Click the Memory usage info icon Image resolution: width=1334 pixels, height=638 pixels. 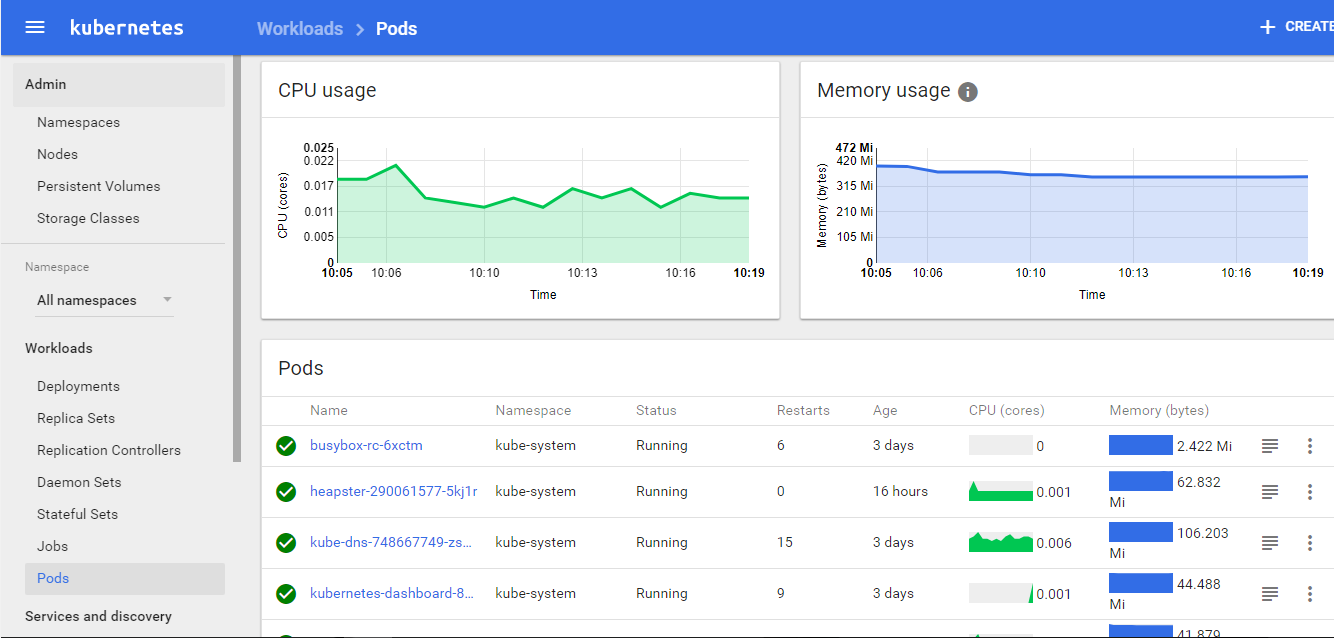[x=967, y=92]
